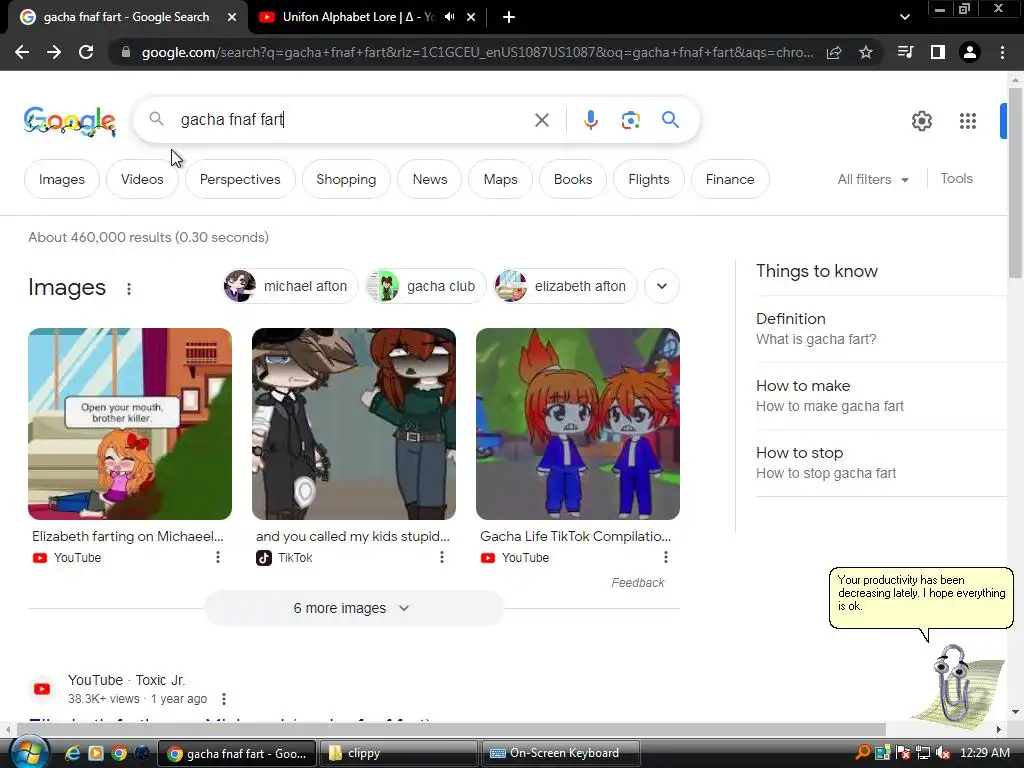Filter results by Images
Image resolution: width=1024 pixels, height=768 pixels.
pyautogui.click(x=61, y=179)
